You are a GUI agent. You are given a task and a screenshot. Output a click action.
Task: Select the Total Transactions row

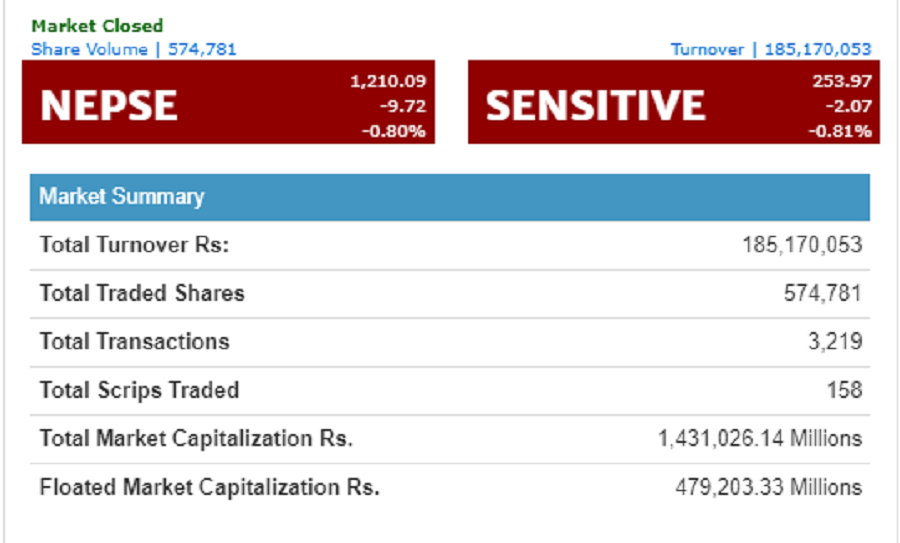point(450,342)
